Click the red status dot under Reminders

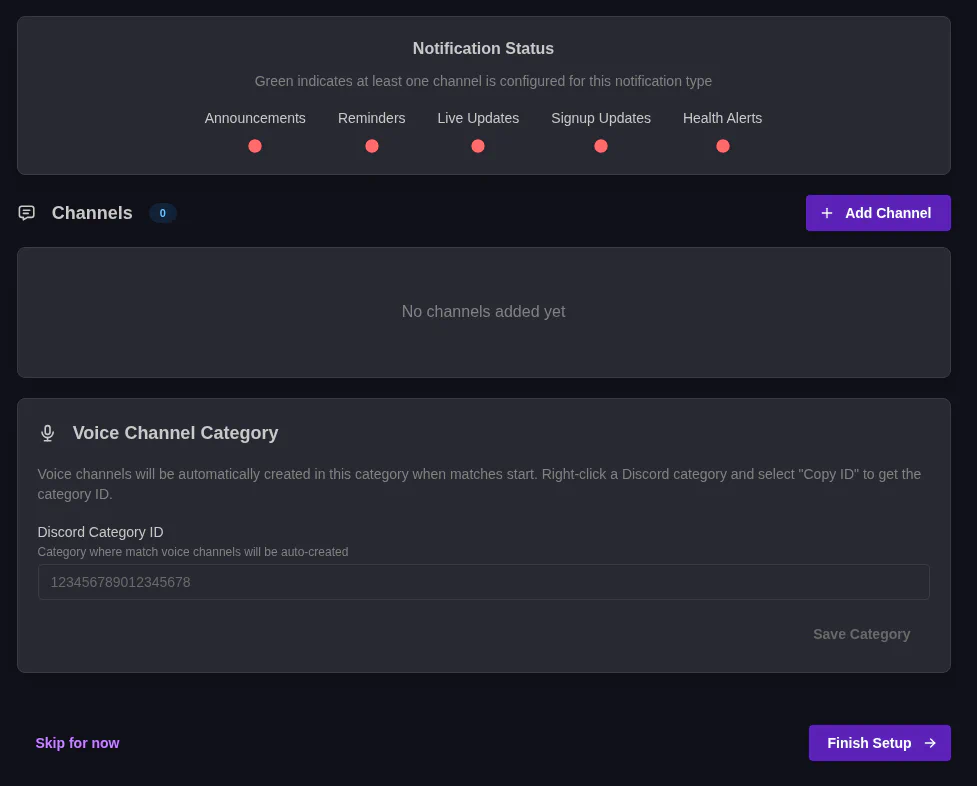371,146
